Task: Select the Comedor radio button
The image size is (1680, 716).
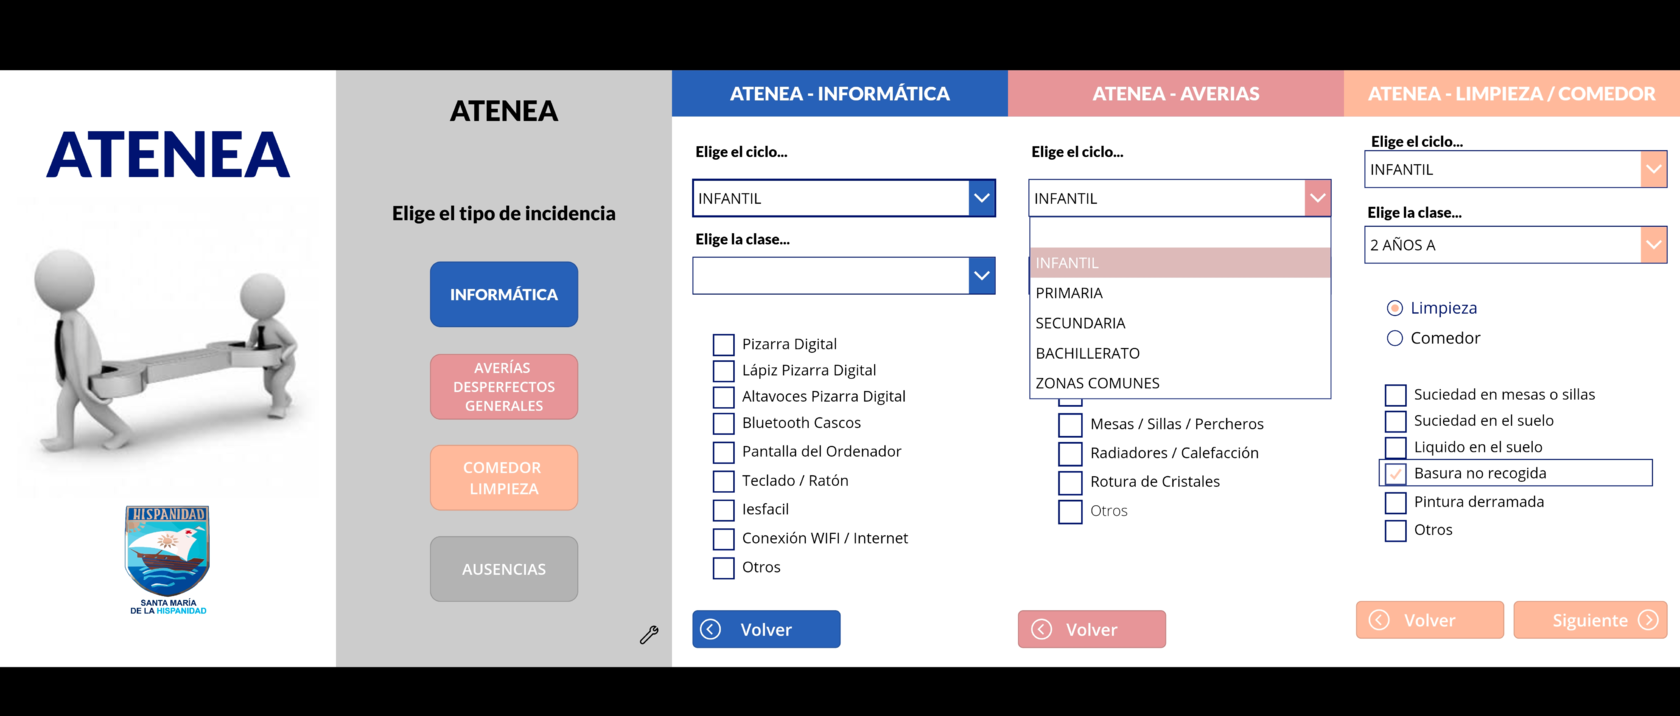Action: click(x=1395, y=338)
